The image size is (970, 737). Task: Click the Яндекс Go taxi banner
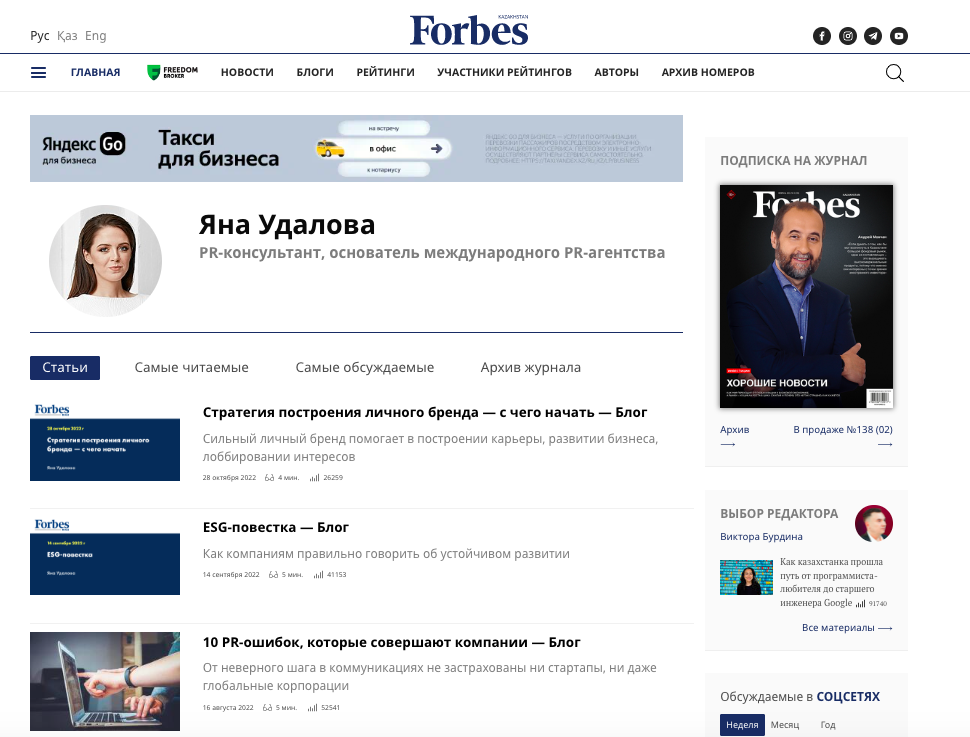coord(356,149)
